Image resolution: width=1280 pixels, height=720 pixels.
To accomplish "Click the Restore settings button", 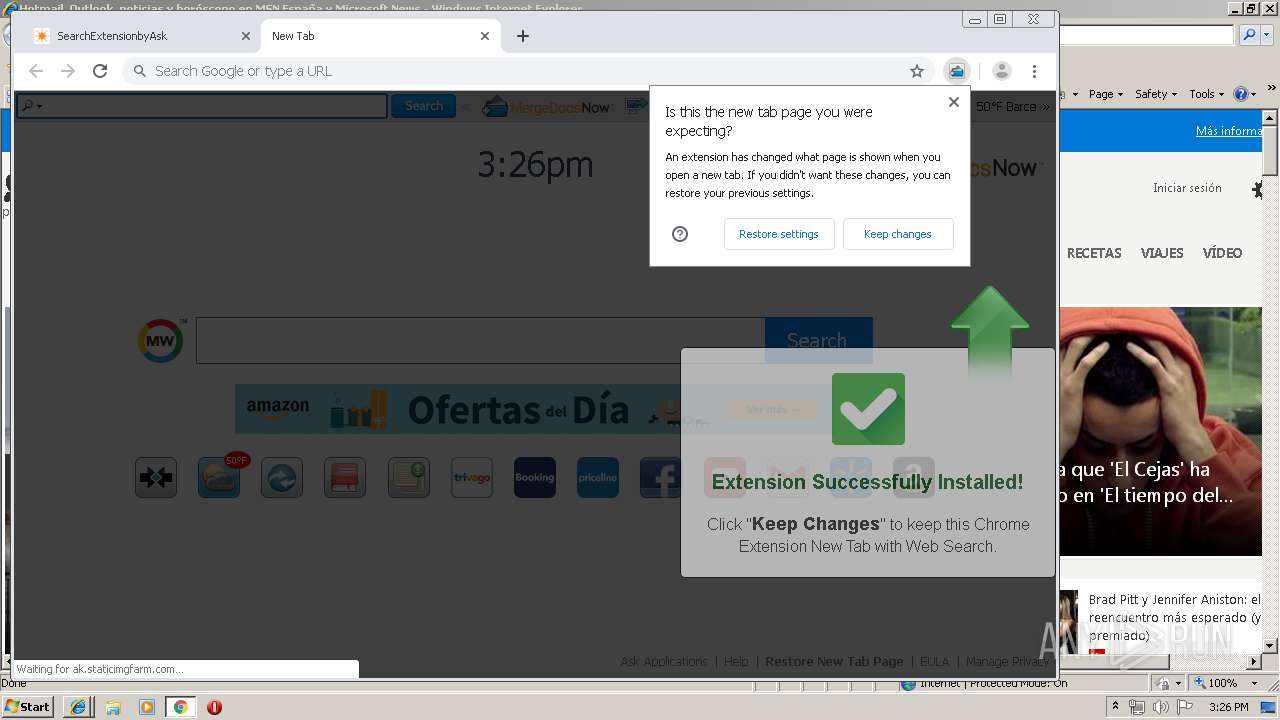I will point(778,234).
